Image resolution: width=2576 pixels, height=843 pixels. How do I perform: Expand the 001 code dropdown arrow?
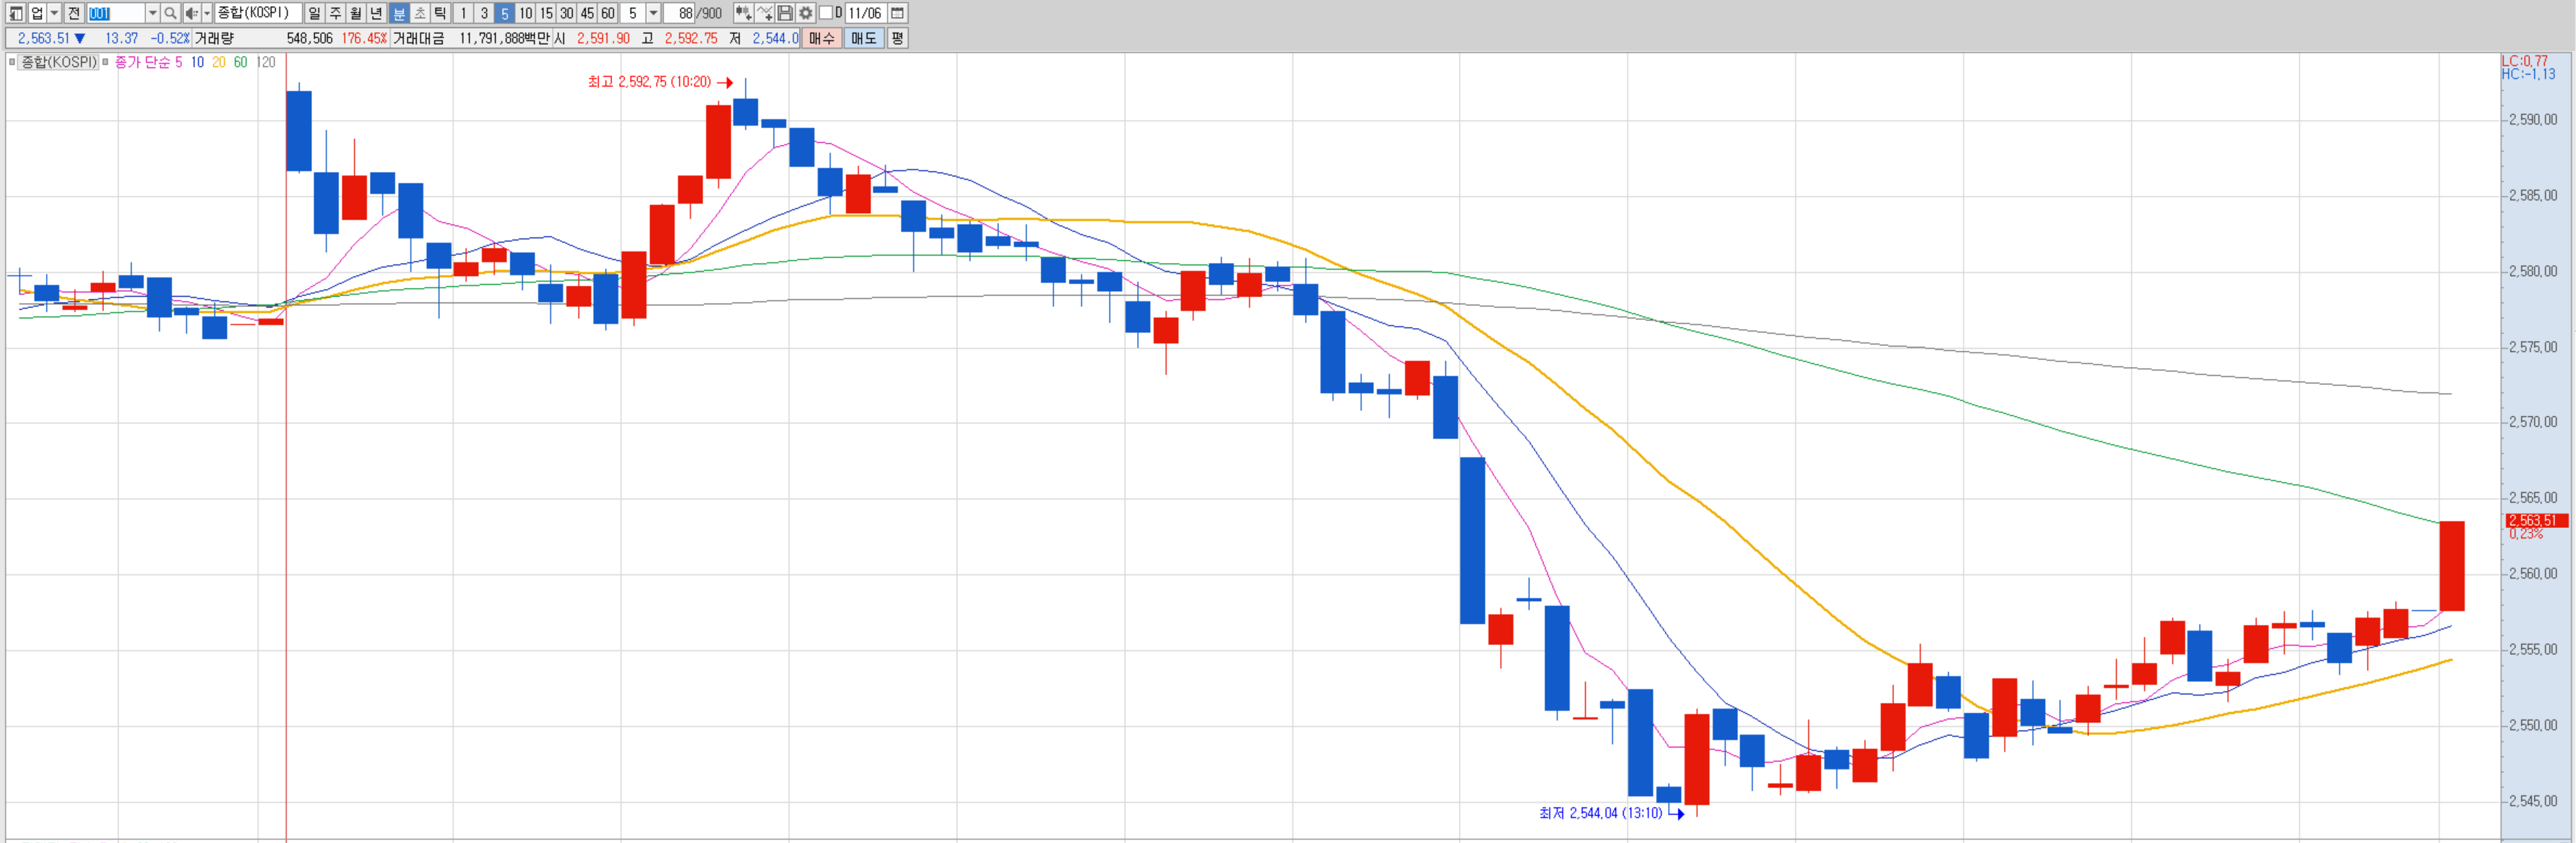coord(152,13)
